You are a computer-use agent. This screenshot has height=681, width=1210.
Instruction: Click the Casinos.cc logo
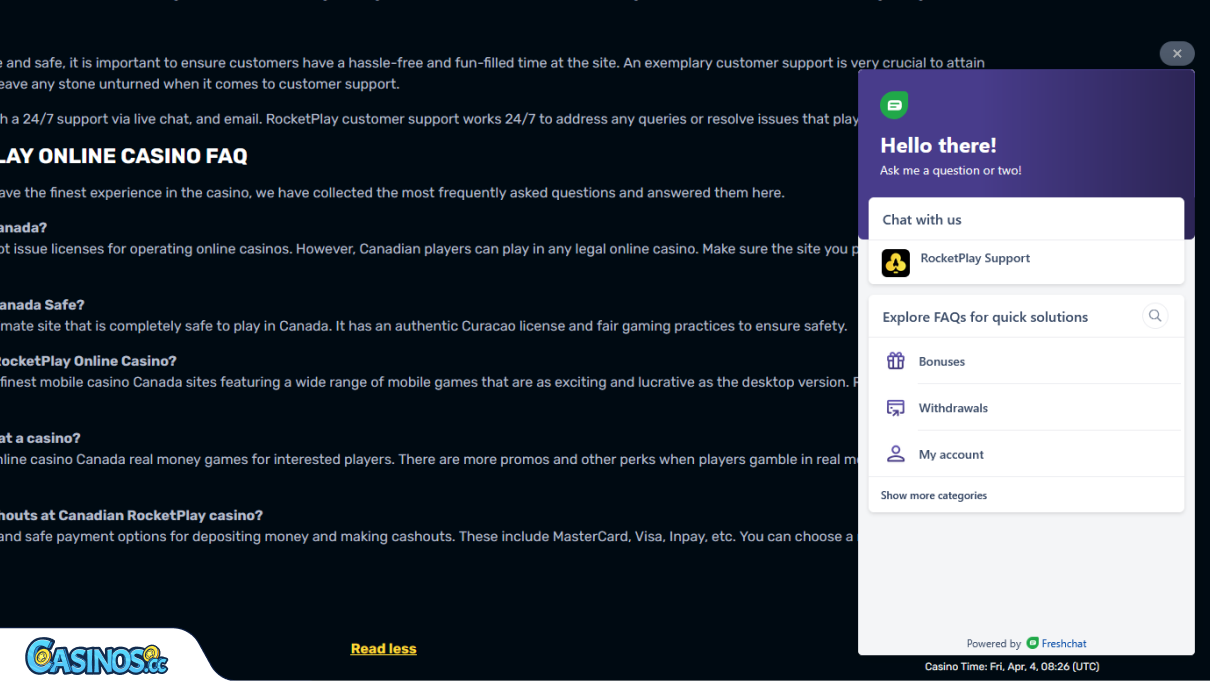(96, 656)
